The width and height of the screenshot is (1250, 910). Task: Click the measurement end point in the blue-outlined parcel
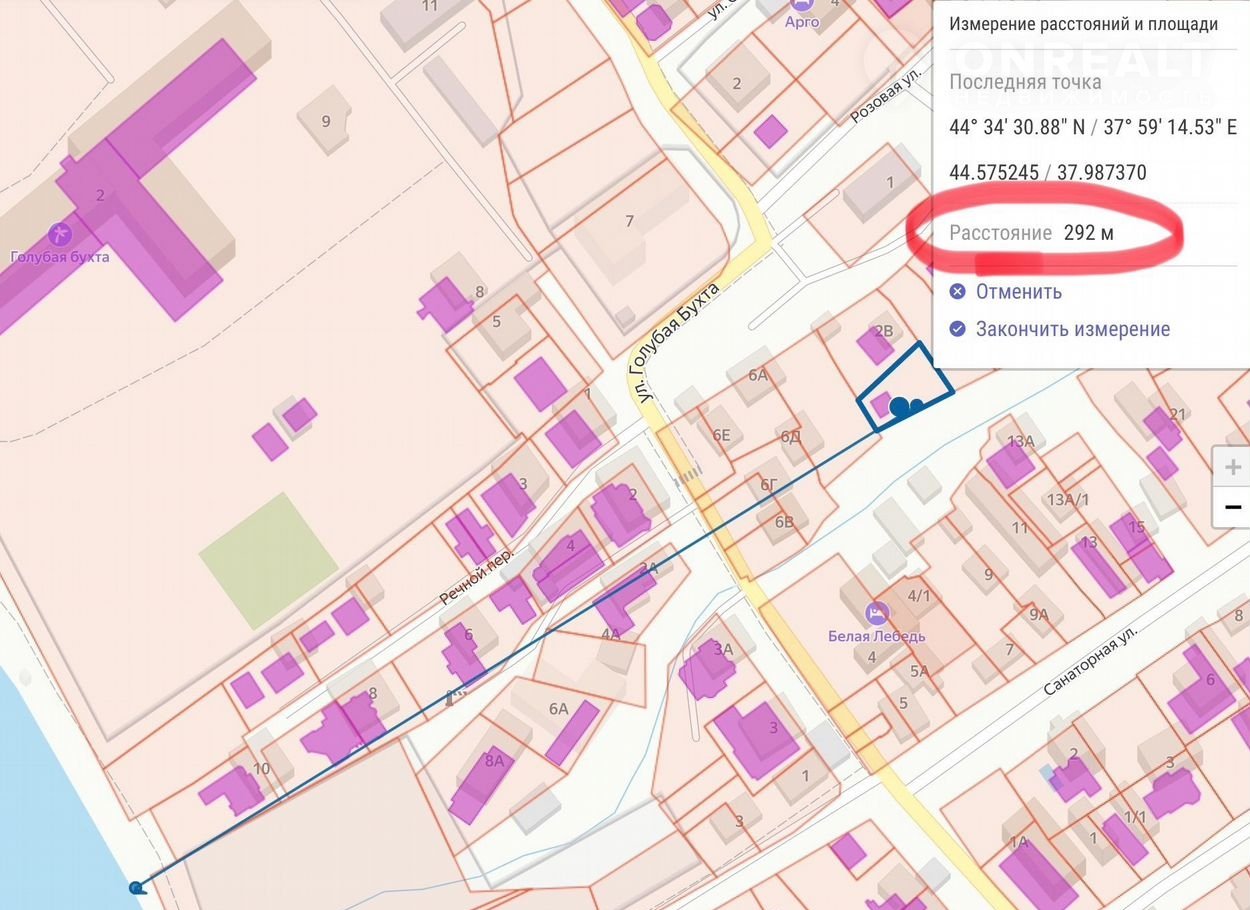point(900,406)
